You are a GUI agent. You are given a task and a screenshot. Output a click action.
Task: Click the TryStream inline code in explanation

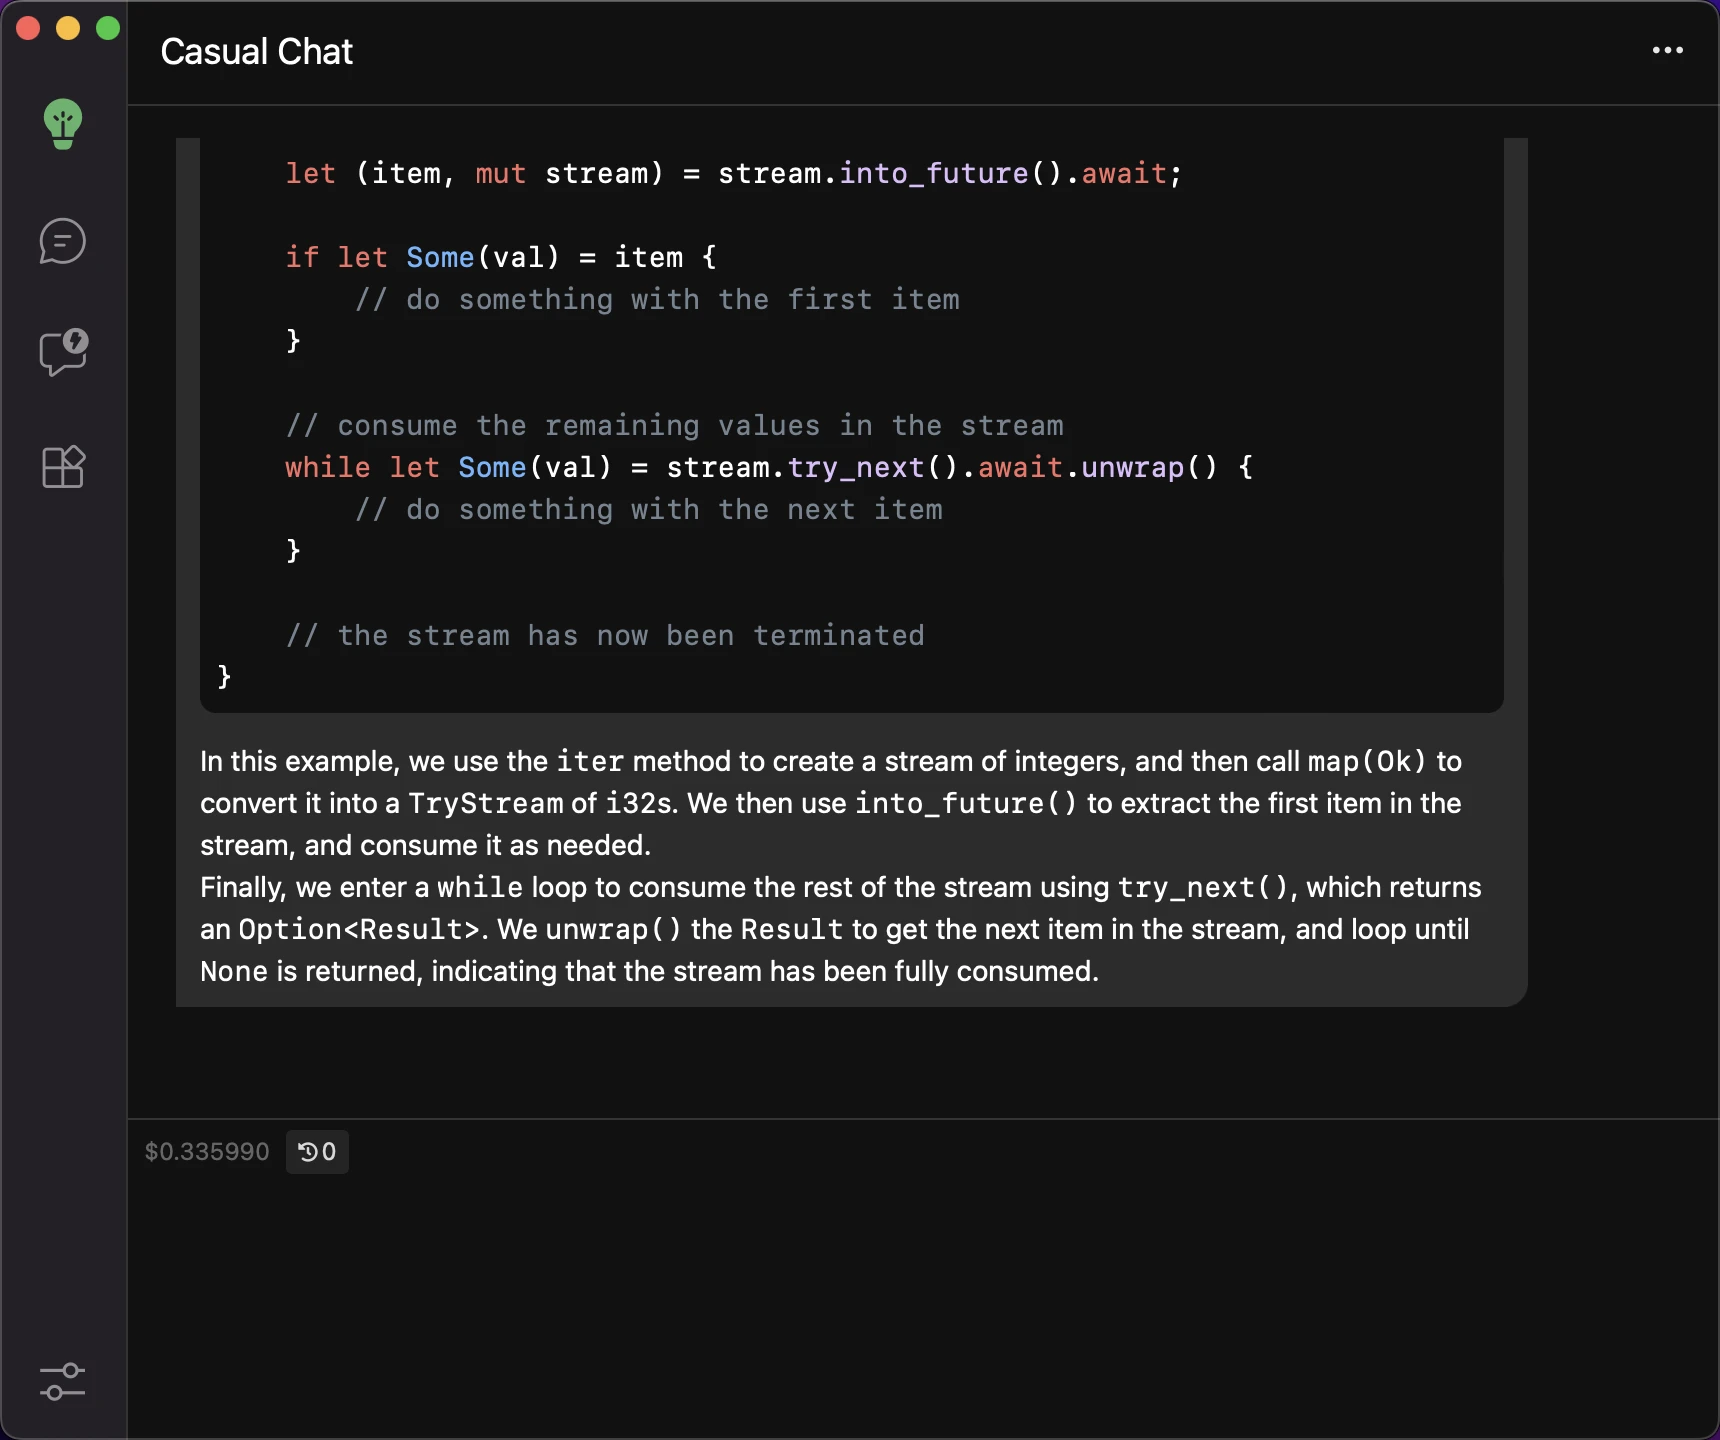(x=486, y=803)
